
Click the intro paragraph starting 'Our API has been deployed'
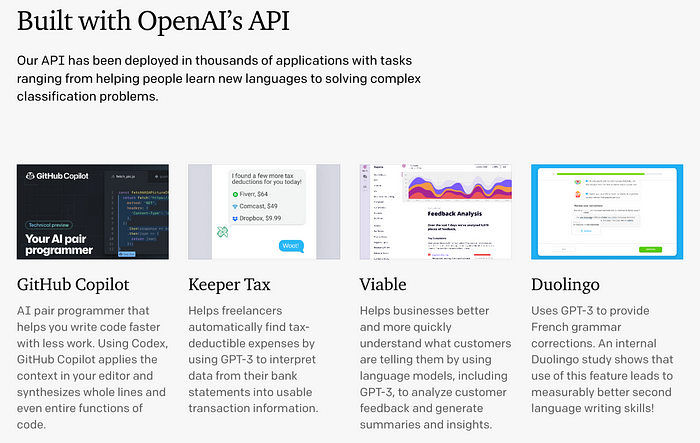point(219,79)
